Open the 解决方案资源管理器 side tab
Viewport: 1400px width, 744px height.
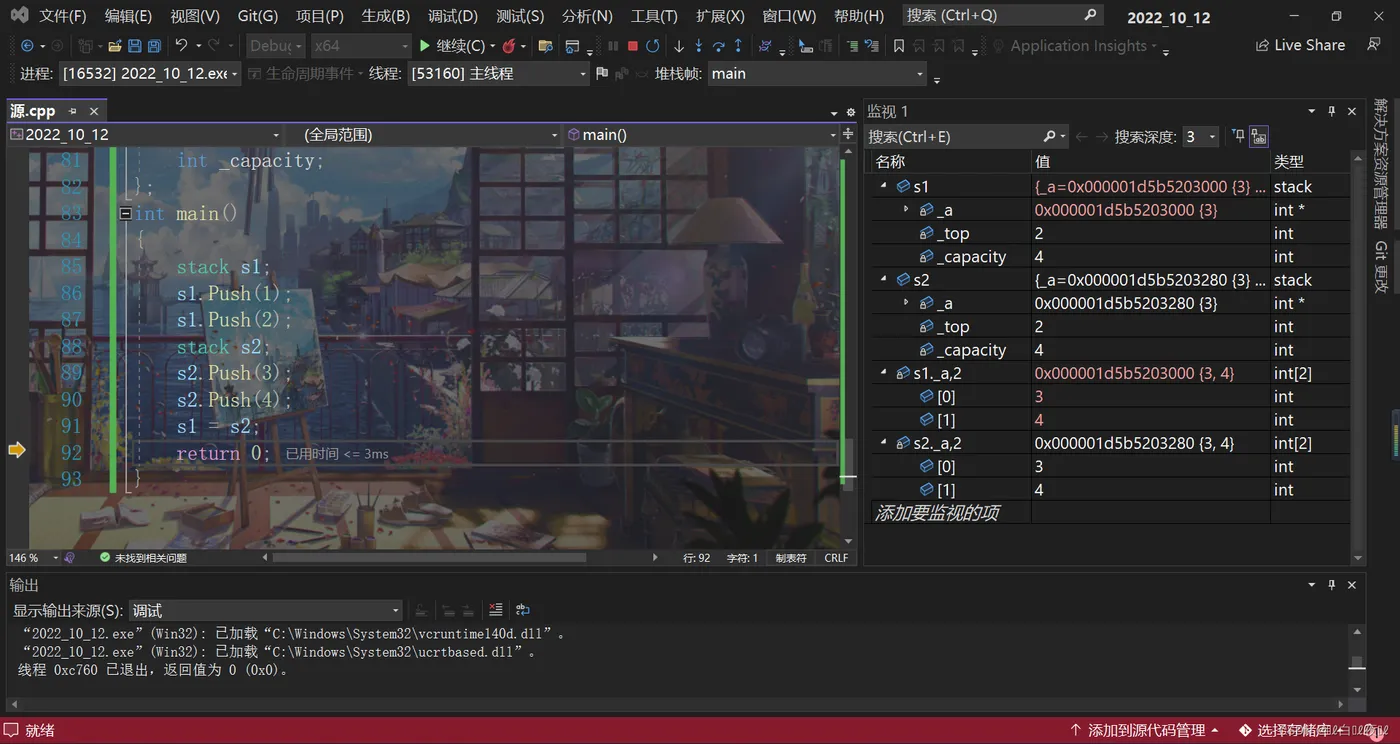click(1381, 164)
